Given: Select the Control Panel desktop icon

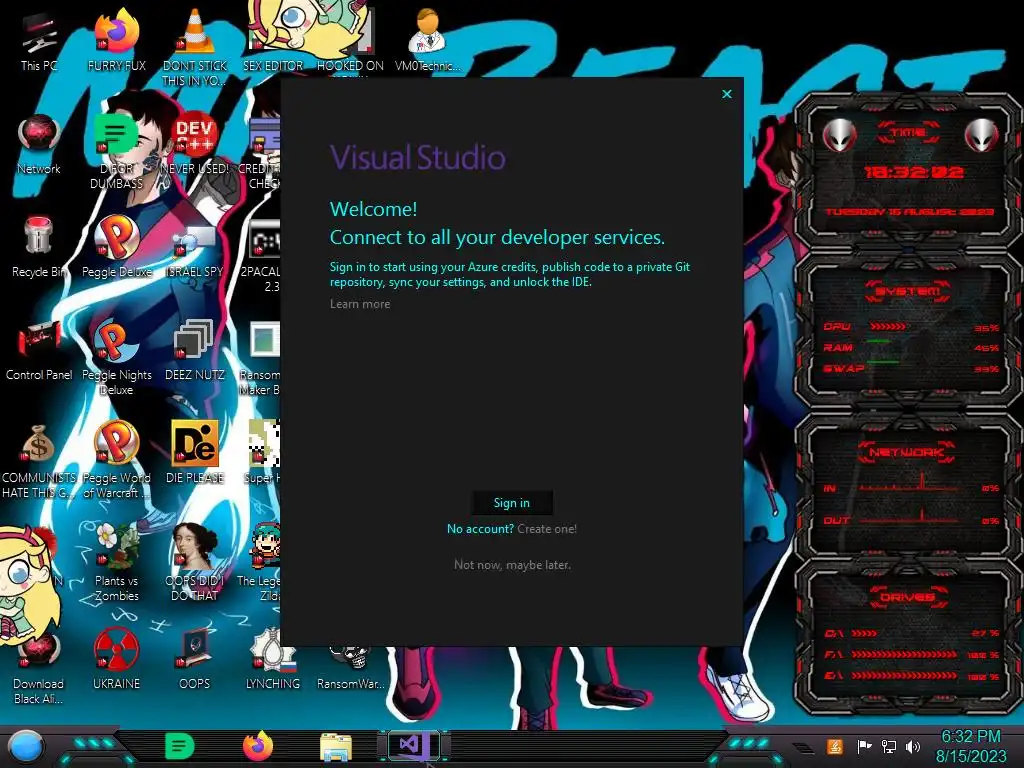Looking at the screenshot, I should click(x=39, y=351).
